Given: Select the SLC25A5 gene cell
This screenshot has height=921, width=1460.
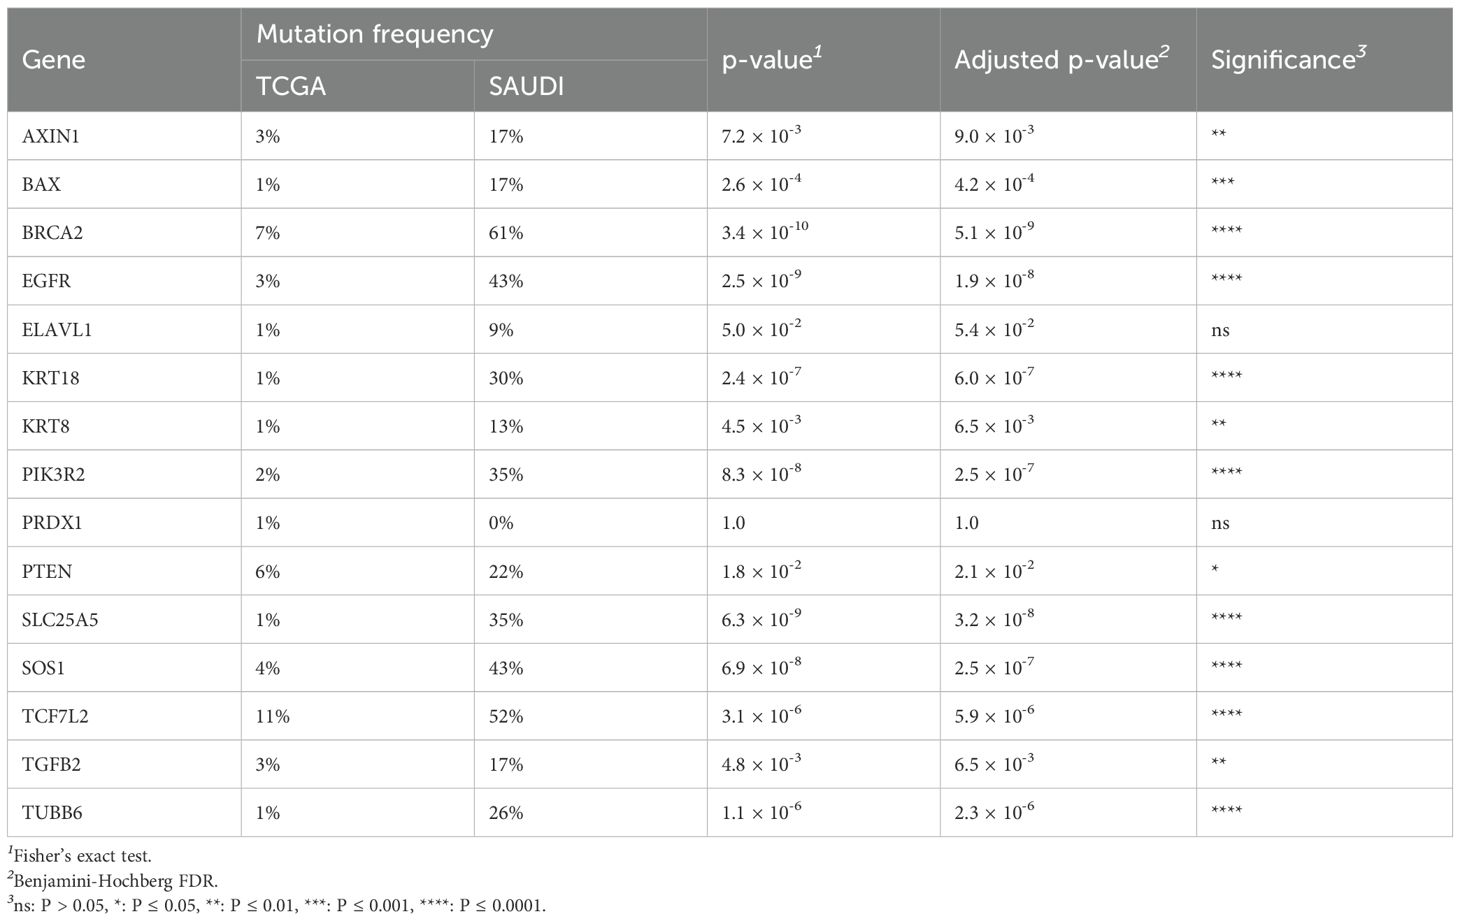Looking at the screenshot, I should (x=60, y=620).
